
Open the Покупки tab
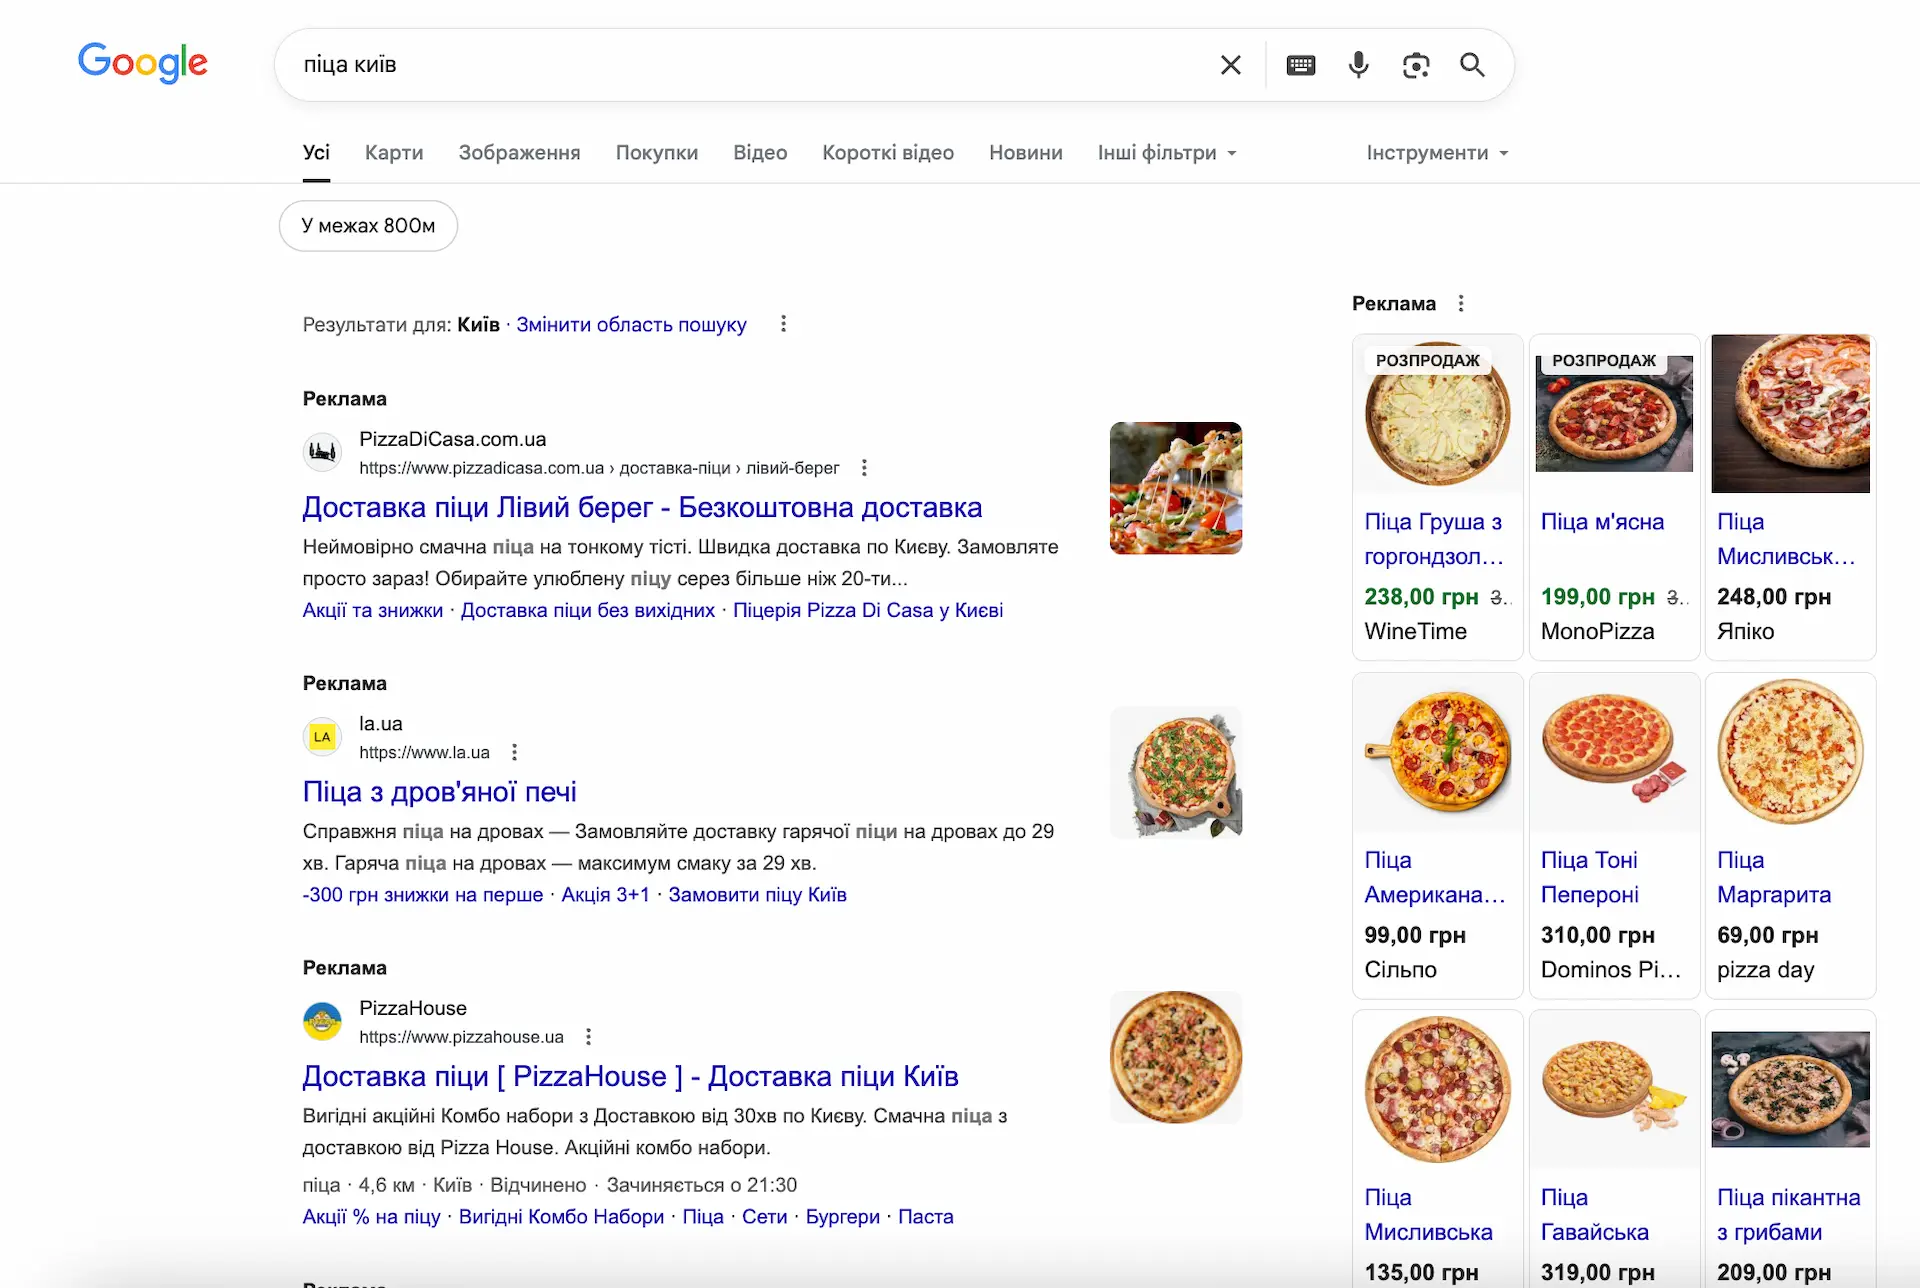click(657, 153)
